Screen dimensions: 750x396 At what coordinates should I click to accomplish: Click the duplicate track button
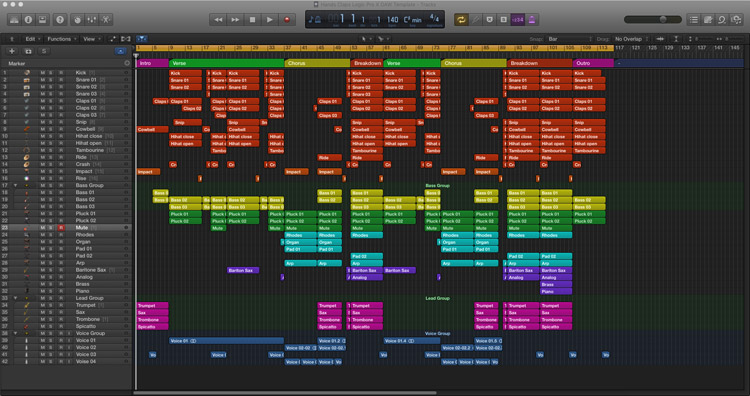(x=28, y=51)
